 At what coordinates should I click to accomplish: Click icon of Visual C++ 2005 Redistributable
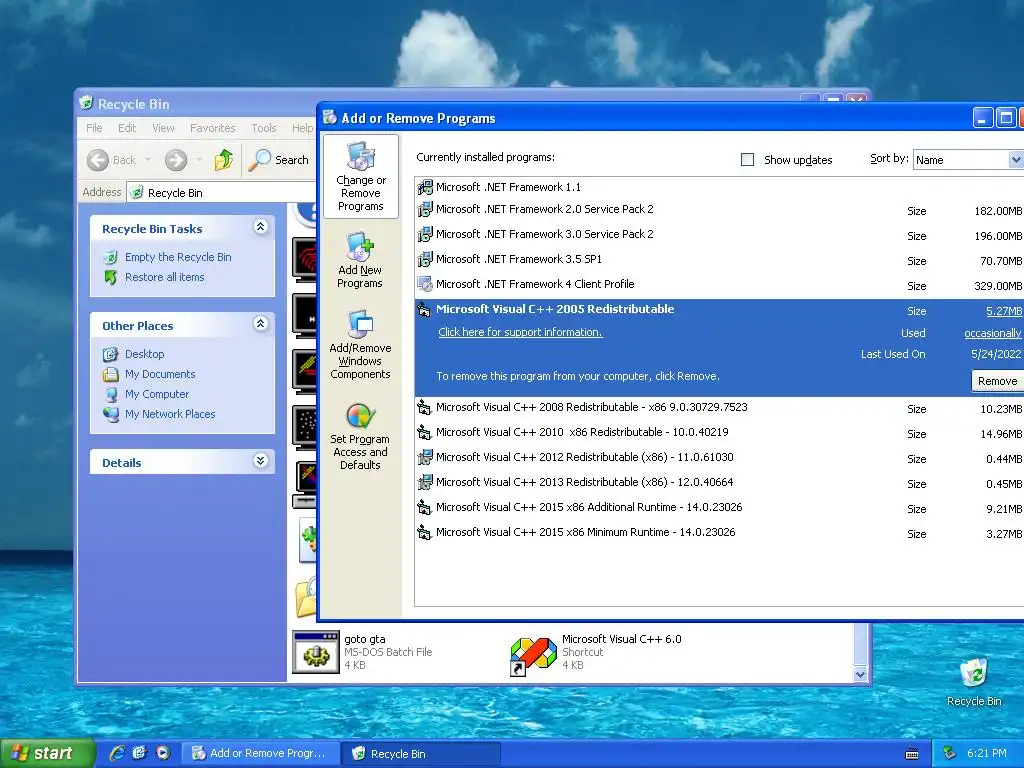(x=424, y=310)
